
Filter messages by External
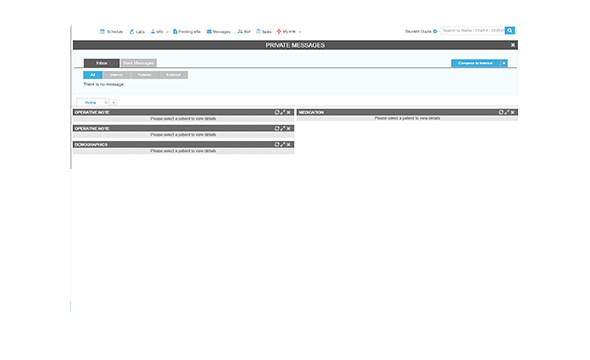[173, 75]
